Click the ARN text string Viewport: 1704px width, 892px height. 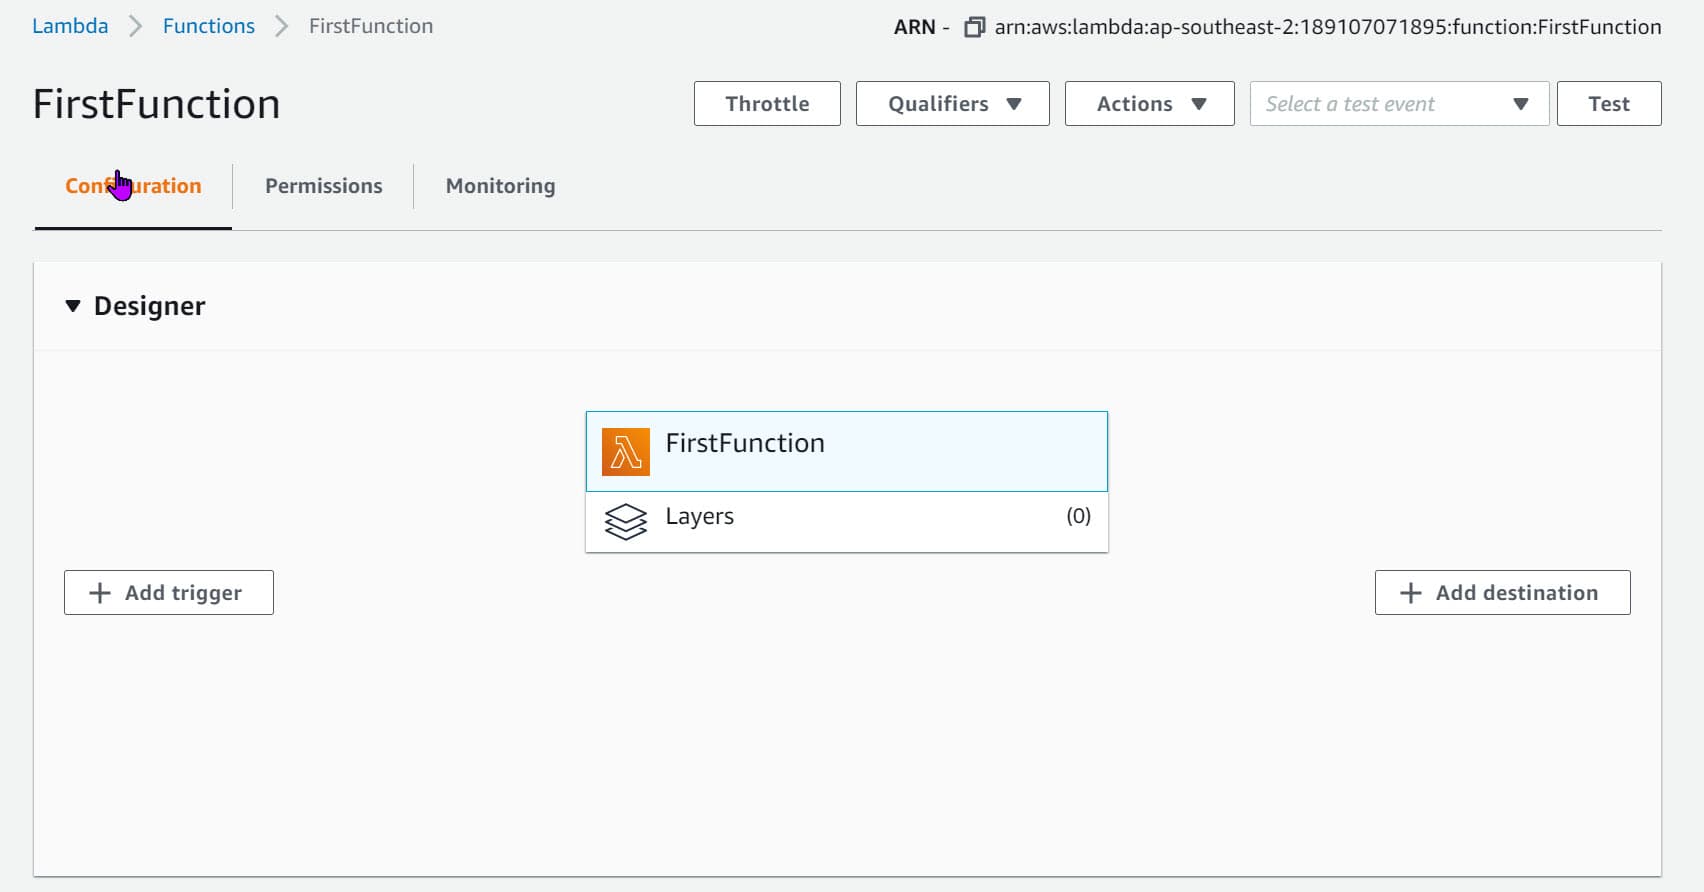point(1328,27)
